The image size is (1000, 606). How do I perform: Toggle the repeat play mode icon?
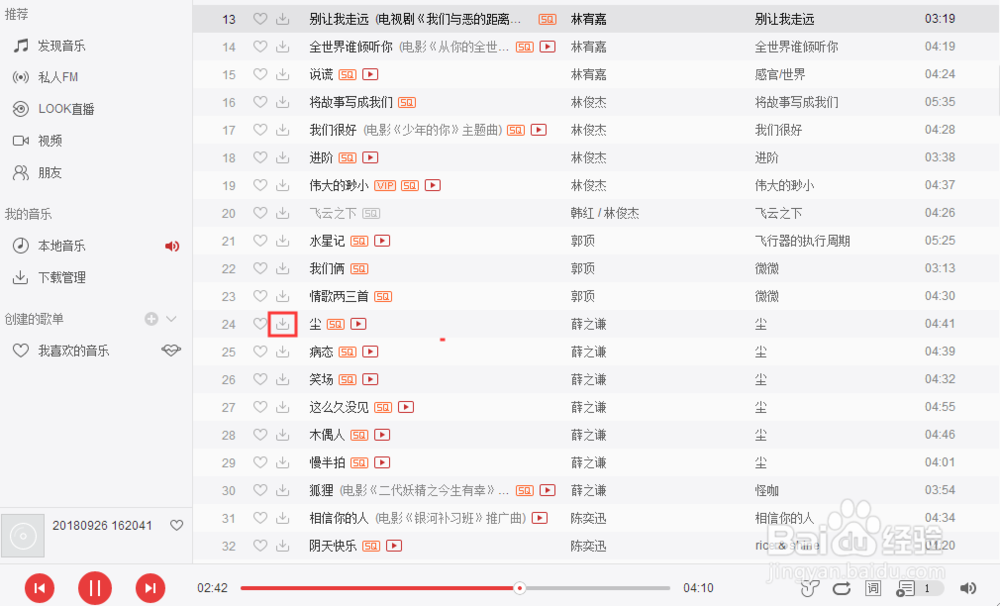click(x=840, y=588)
